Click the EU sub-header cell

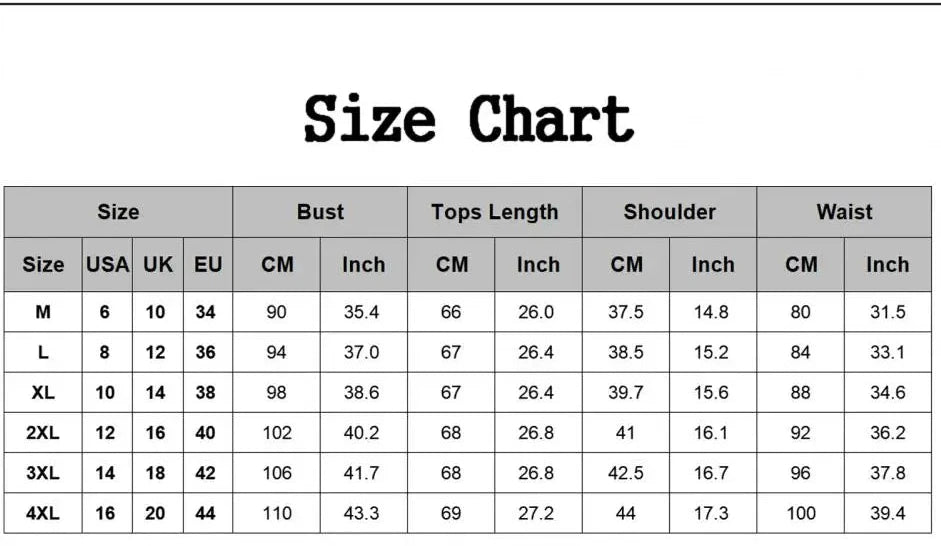coord(208,265)
